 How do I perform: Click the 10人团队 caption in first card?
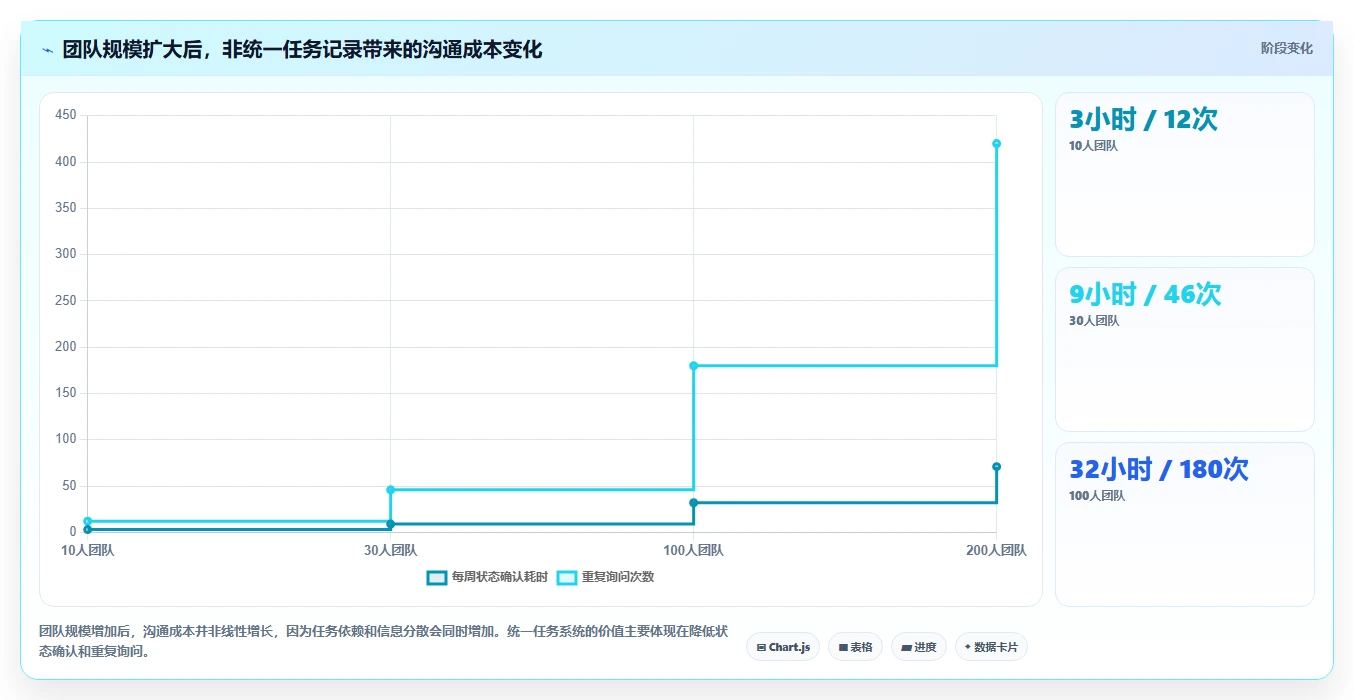[1093, 146]
